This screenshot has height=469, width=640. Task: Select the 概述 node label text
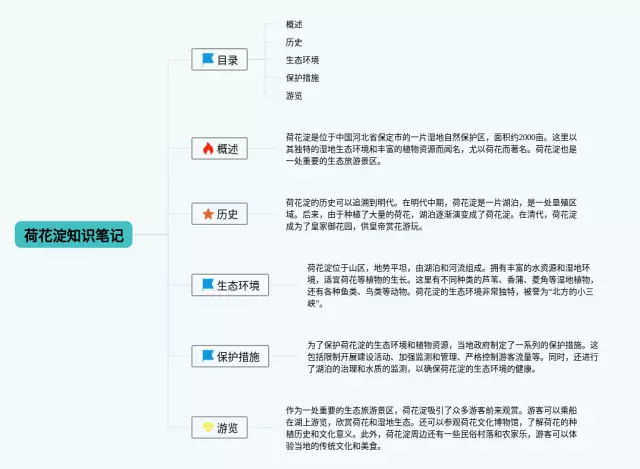coord(227,149)
